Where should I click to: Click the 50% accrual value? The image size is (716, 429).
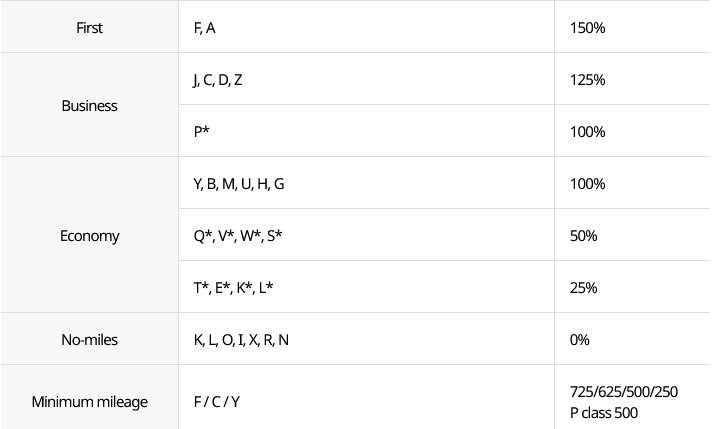pyautogui.click(x=583, y=236)
